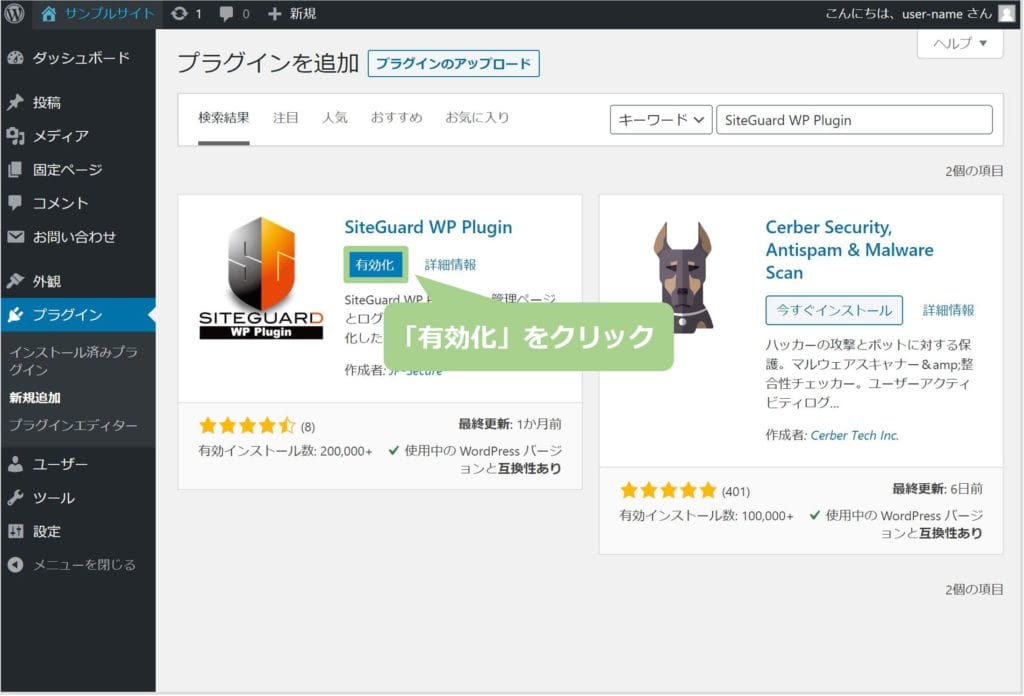Open インストール済みプラグイン submenu item
Image resolution: width=1024 pixels, height=696 pixels.
74,360
